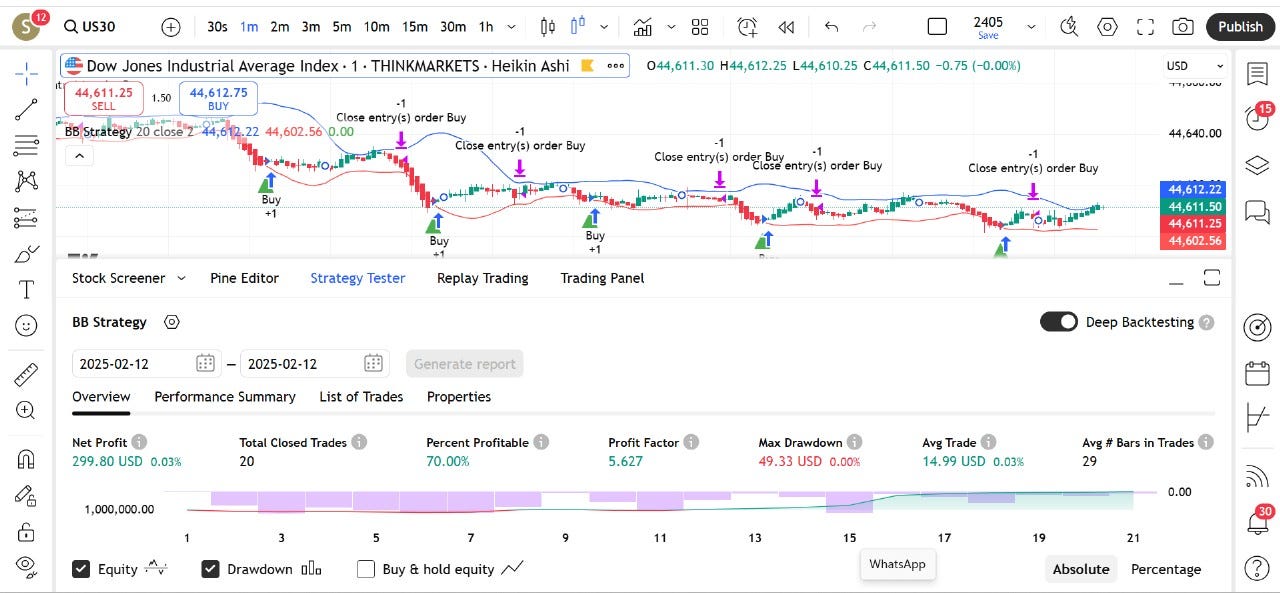
Task: Open notifications bell with badge 30
Action: 1258,521
